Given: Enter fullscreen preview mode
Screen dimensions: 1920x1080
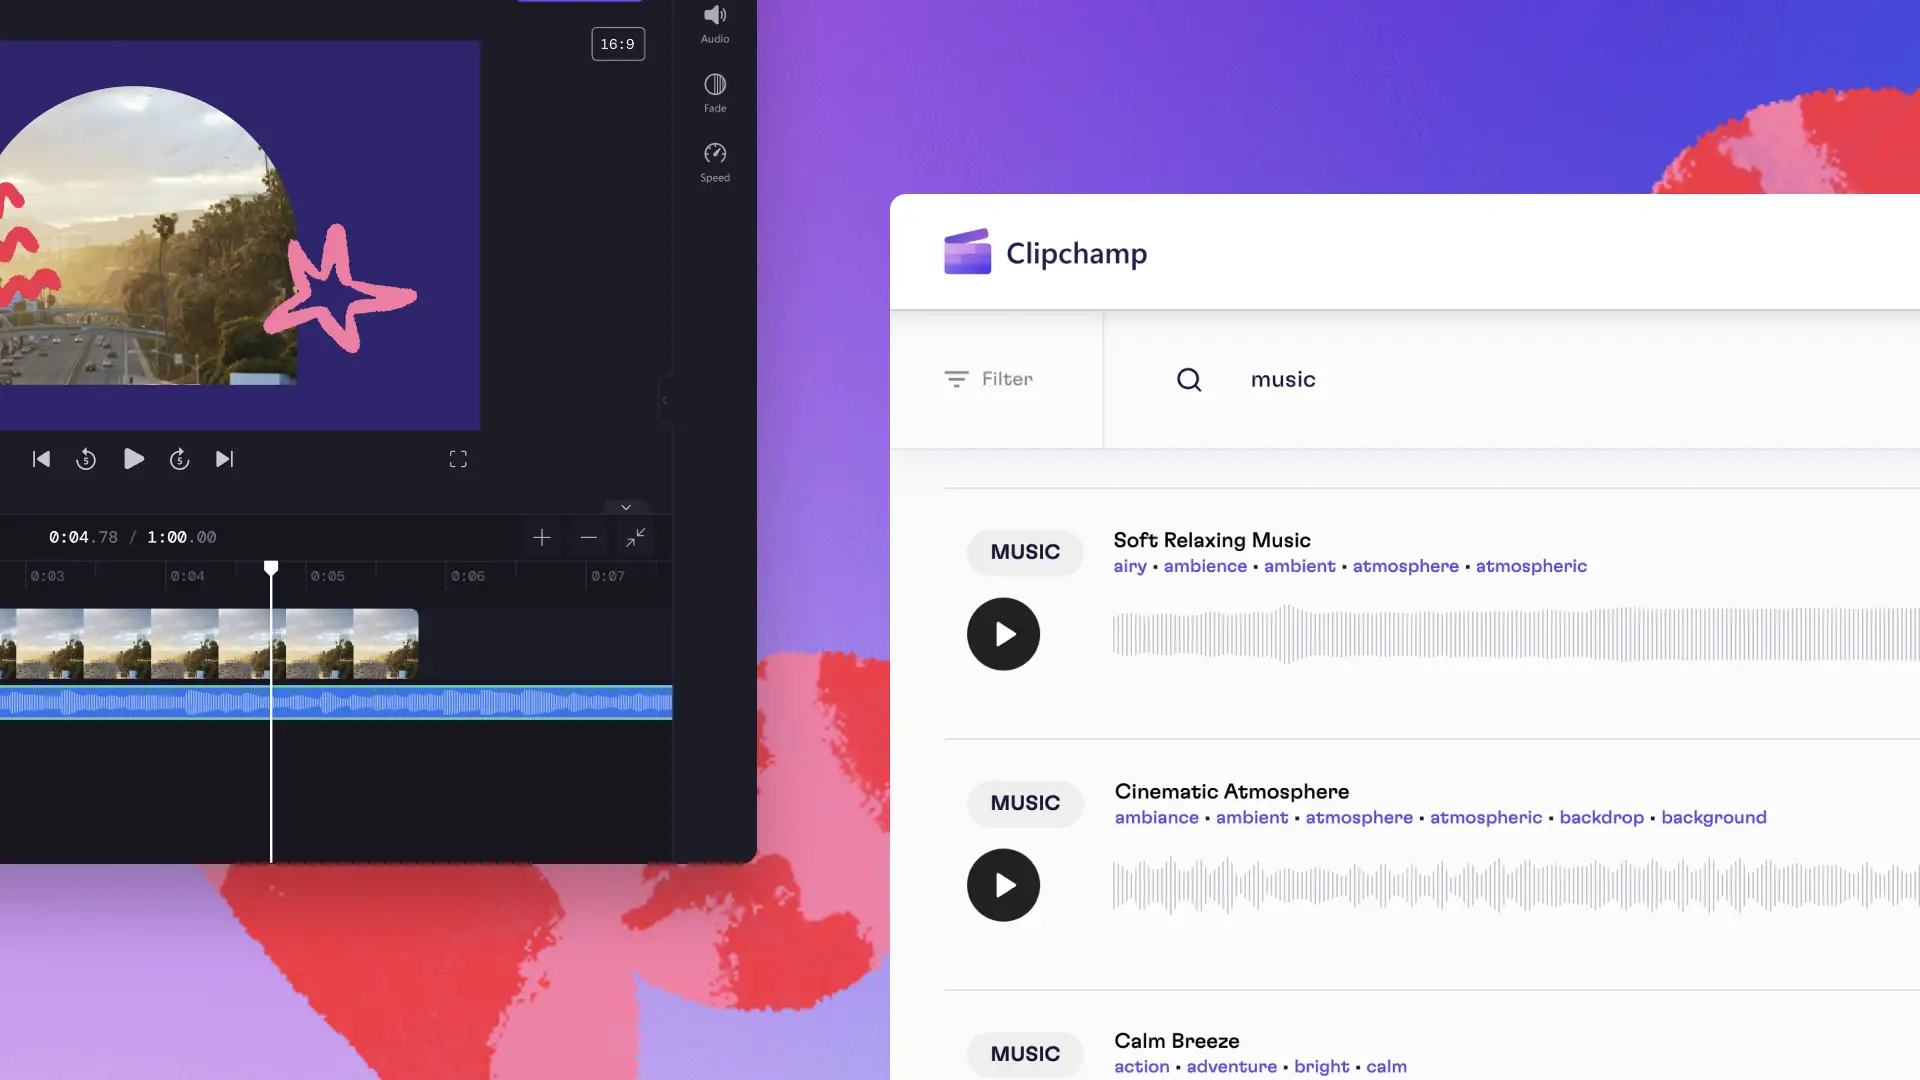Looking at the screenshot, I should (458, 459).
